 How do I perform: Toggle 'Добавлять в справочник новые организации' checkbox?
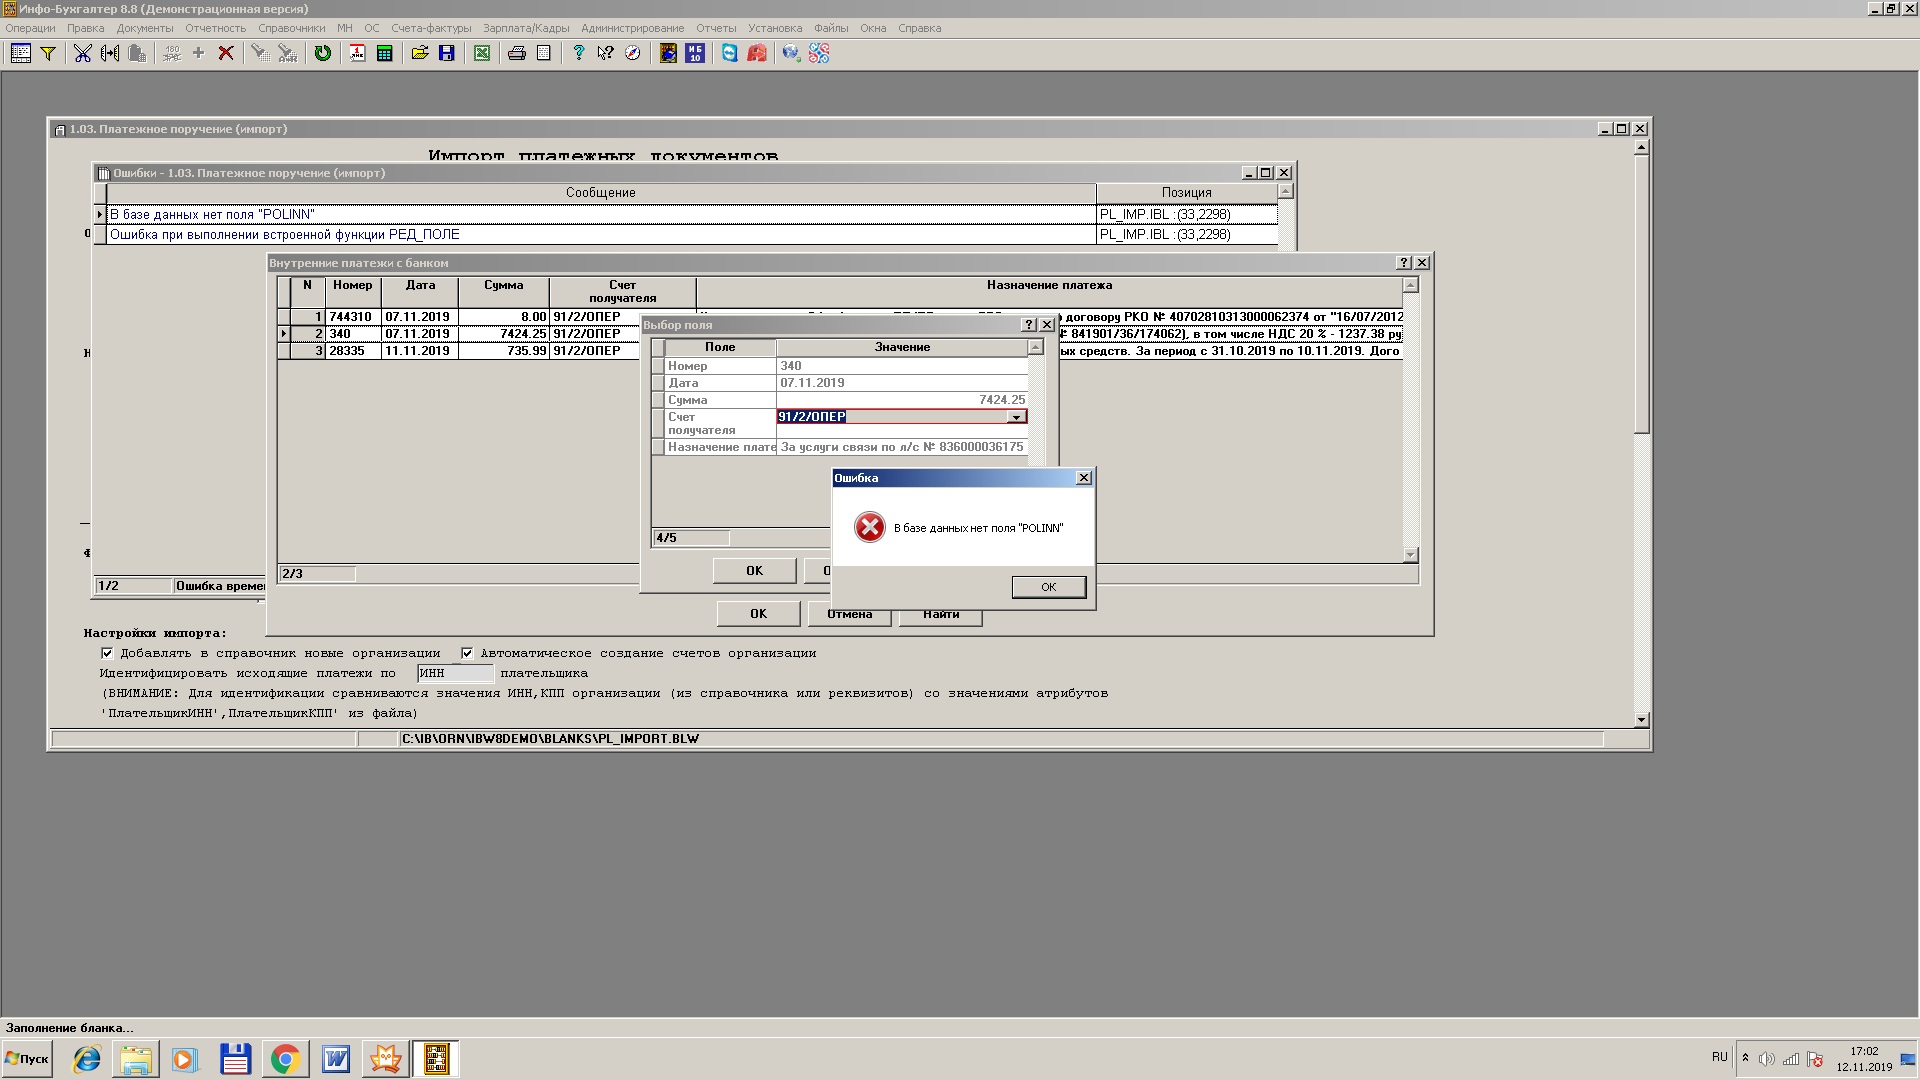point(107,653)
